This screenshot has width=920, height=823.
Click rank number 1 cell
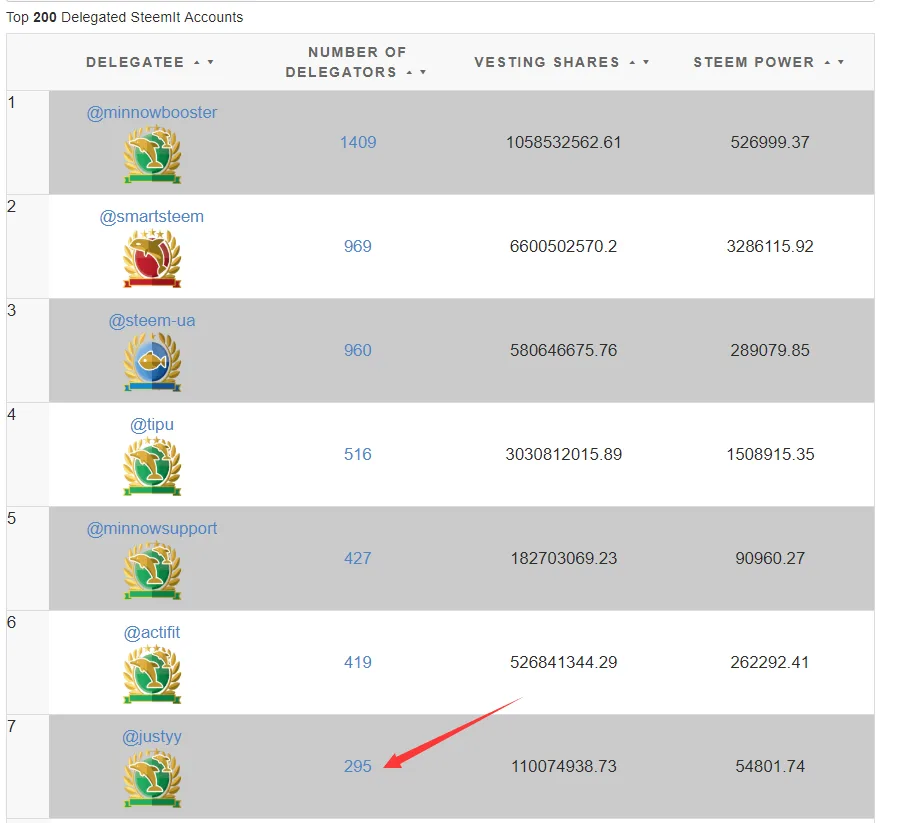point(28,142)
